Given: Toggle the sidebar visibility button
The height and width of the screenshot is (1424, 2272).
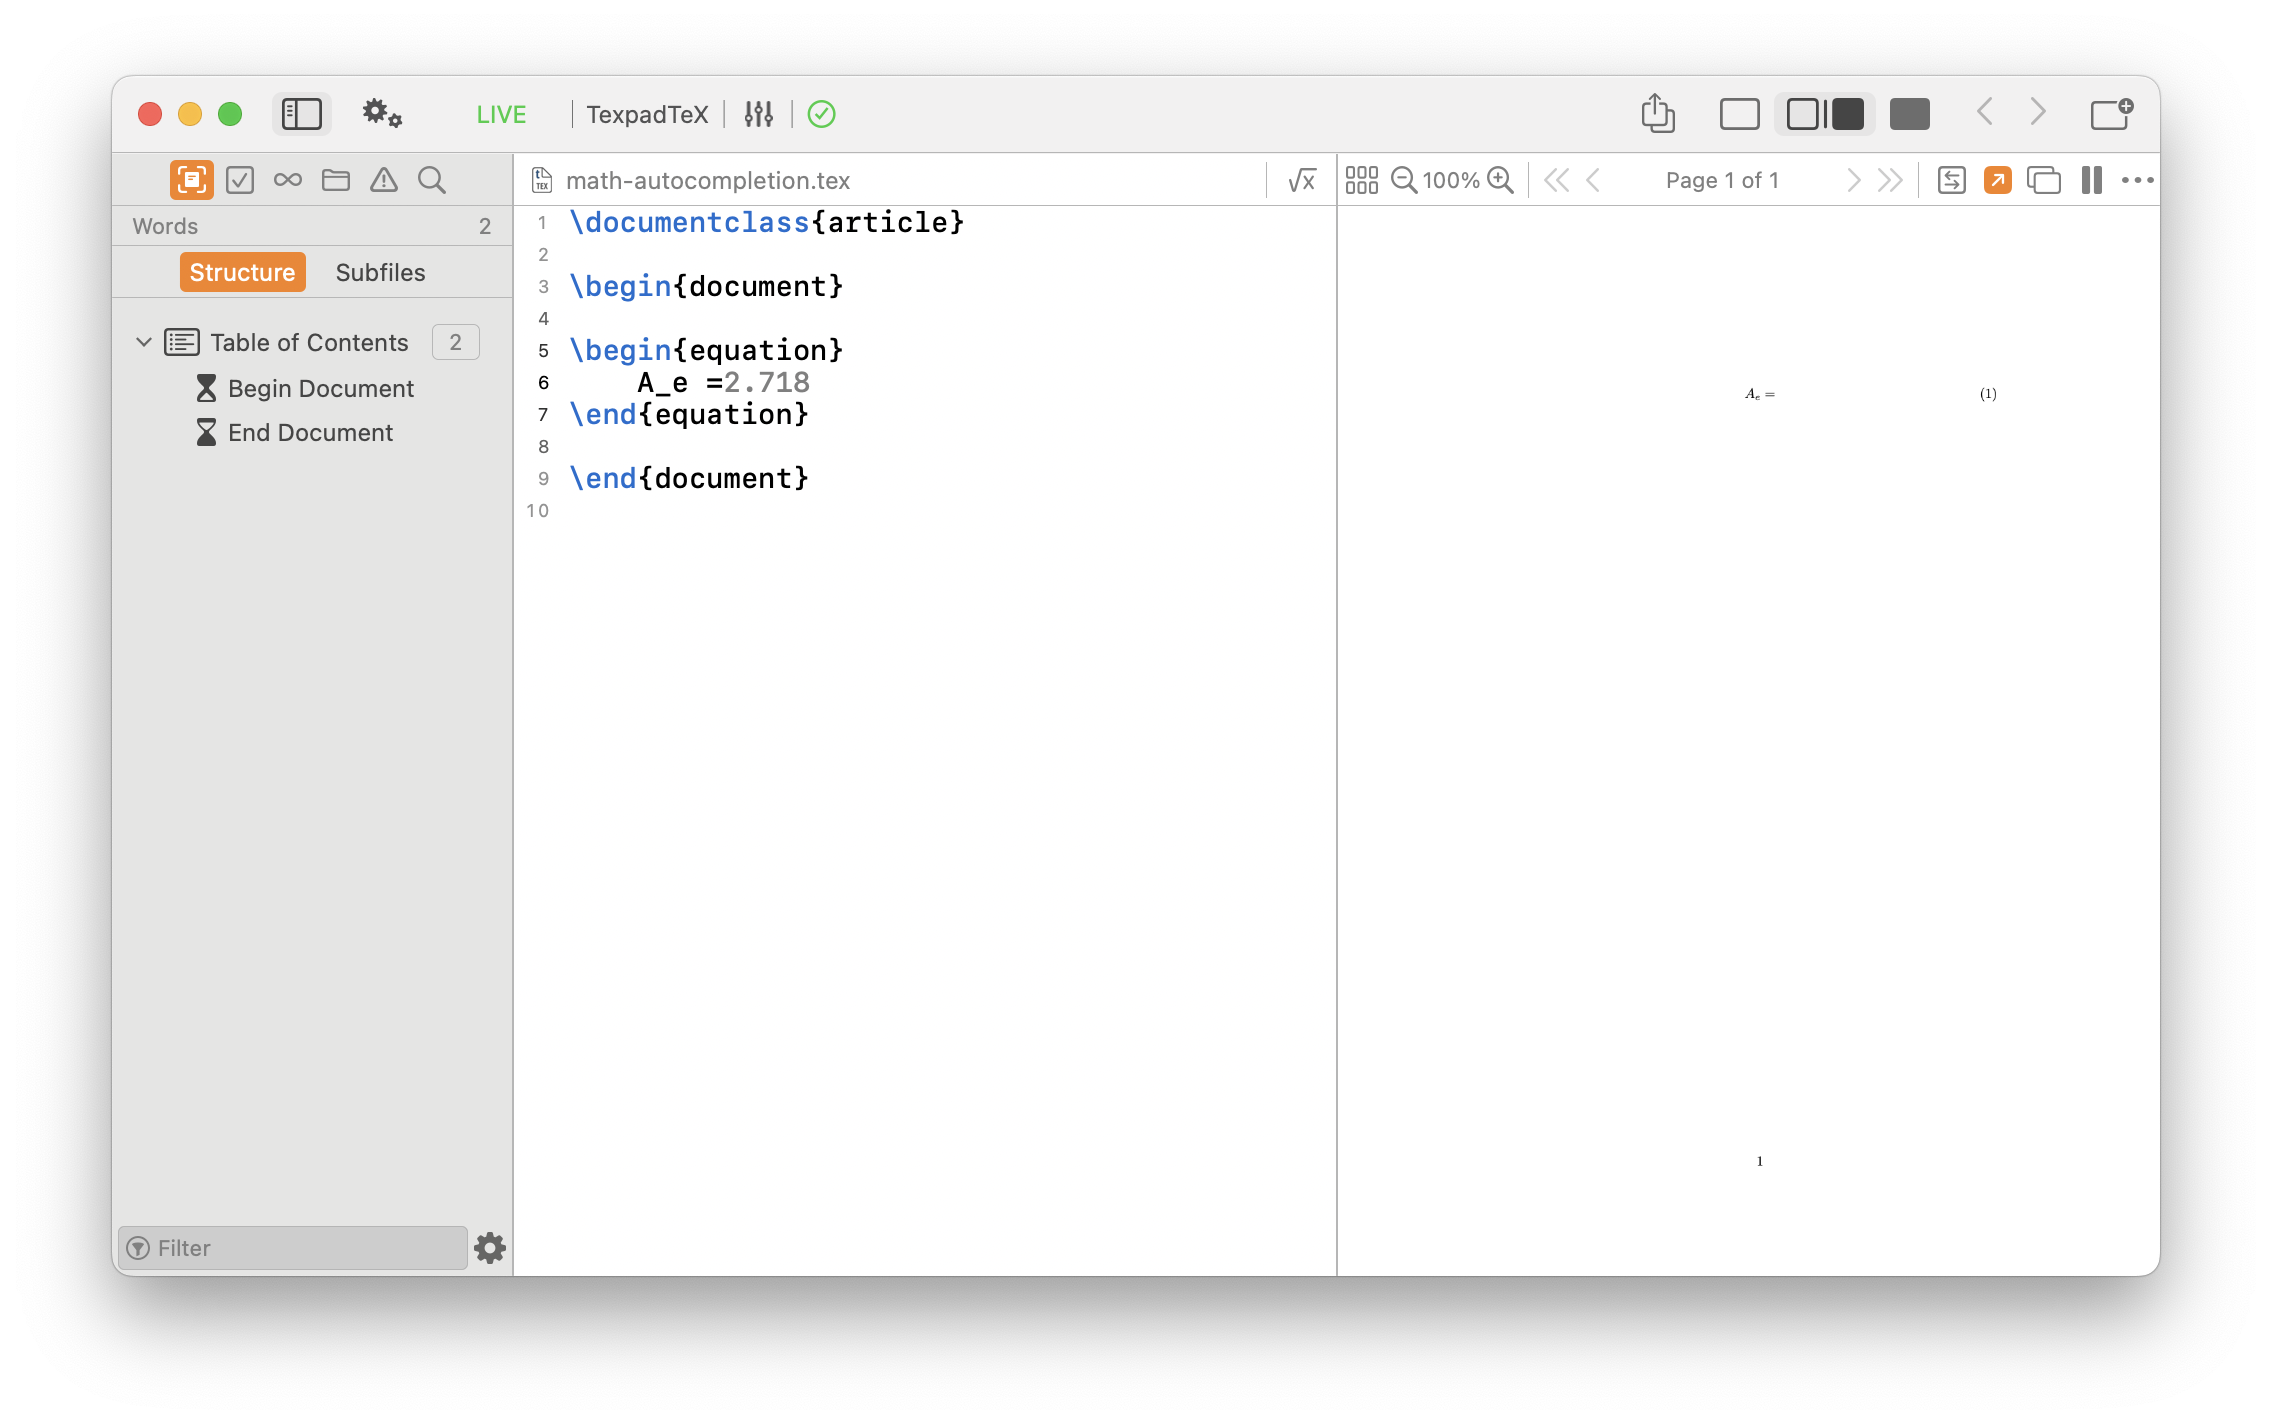Looking at the screenshot, I should [x=301, y=114].
